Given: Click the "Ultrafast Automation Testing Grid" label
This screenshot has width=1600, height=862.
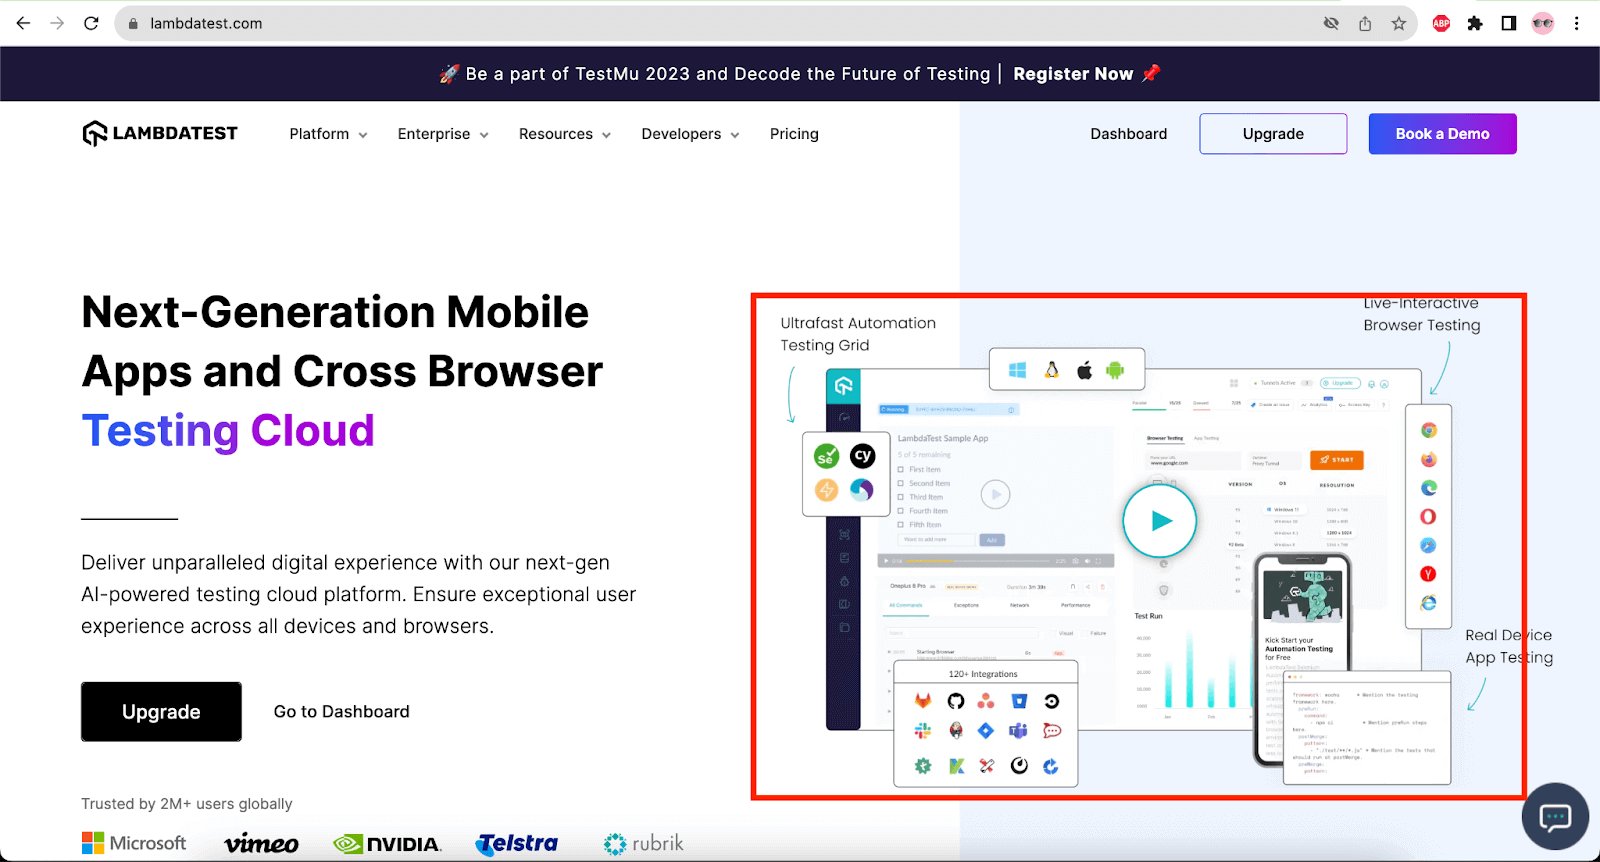Looking at the screenshot, I should click(858, 334).
